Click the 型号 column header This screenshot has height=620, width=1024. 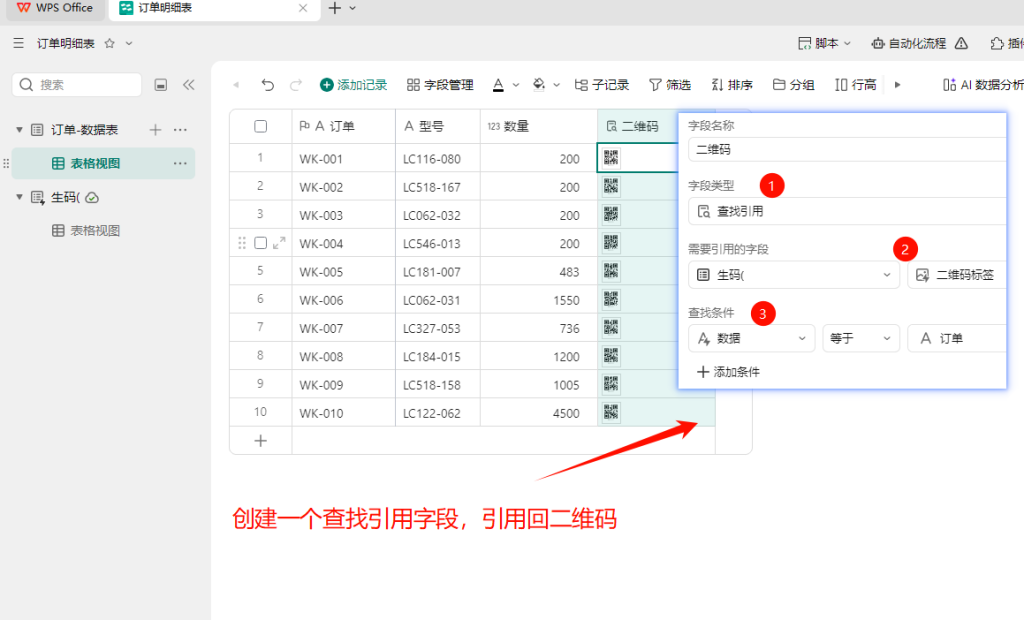coord(438,126)
